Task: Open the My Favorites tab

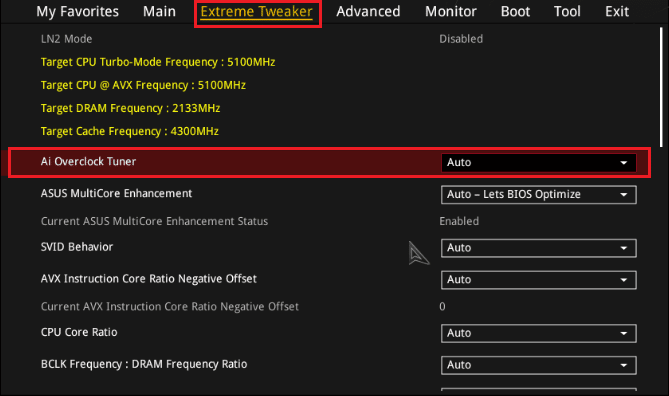Action: coord(77,12)
